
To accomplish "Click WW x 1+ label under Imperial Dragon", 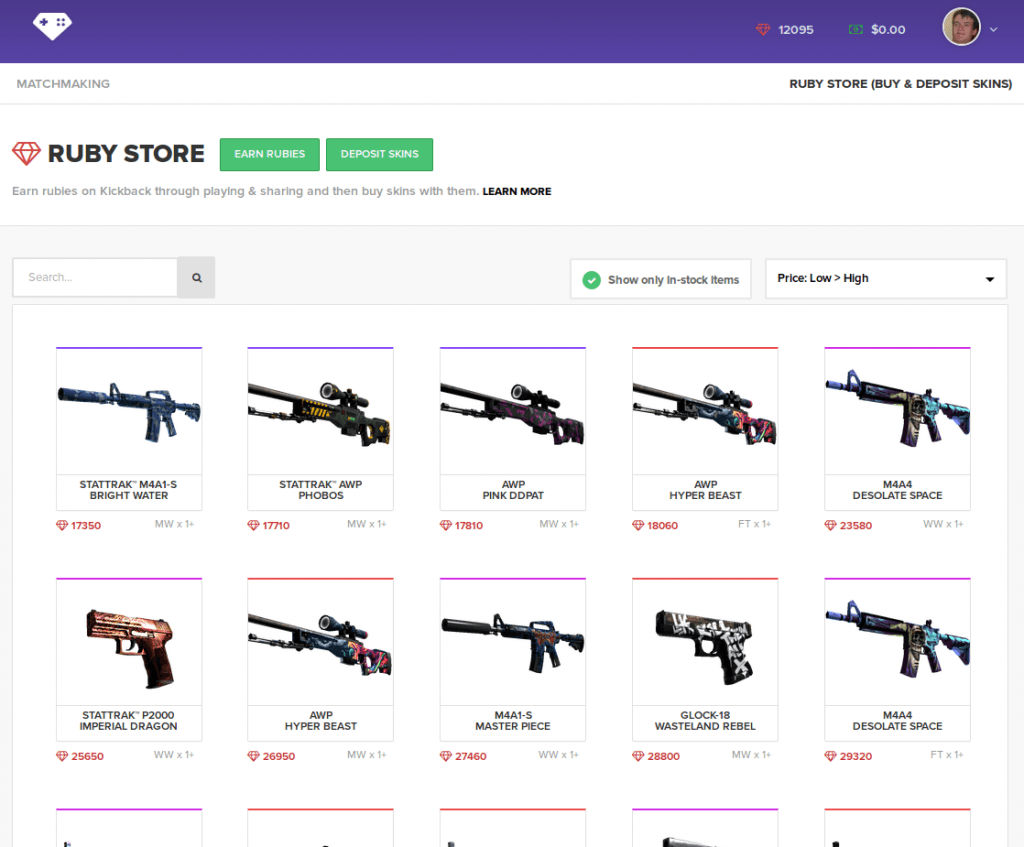I will pyautogui.click(x=174, y=754).
